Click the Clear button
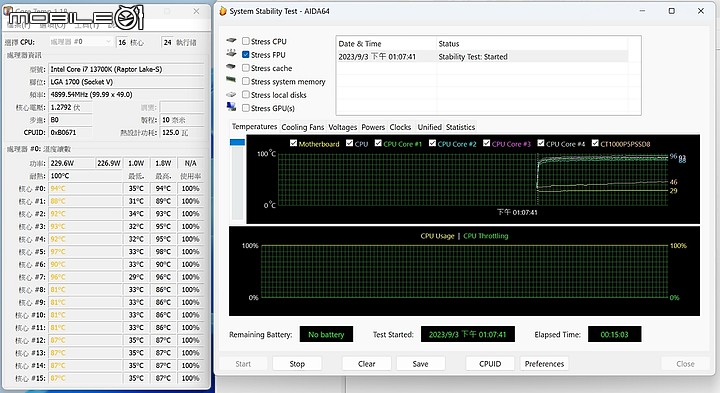720x393 pixels. click(366, 364)
